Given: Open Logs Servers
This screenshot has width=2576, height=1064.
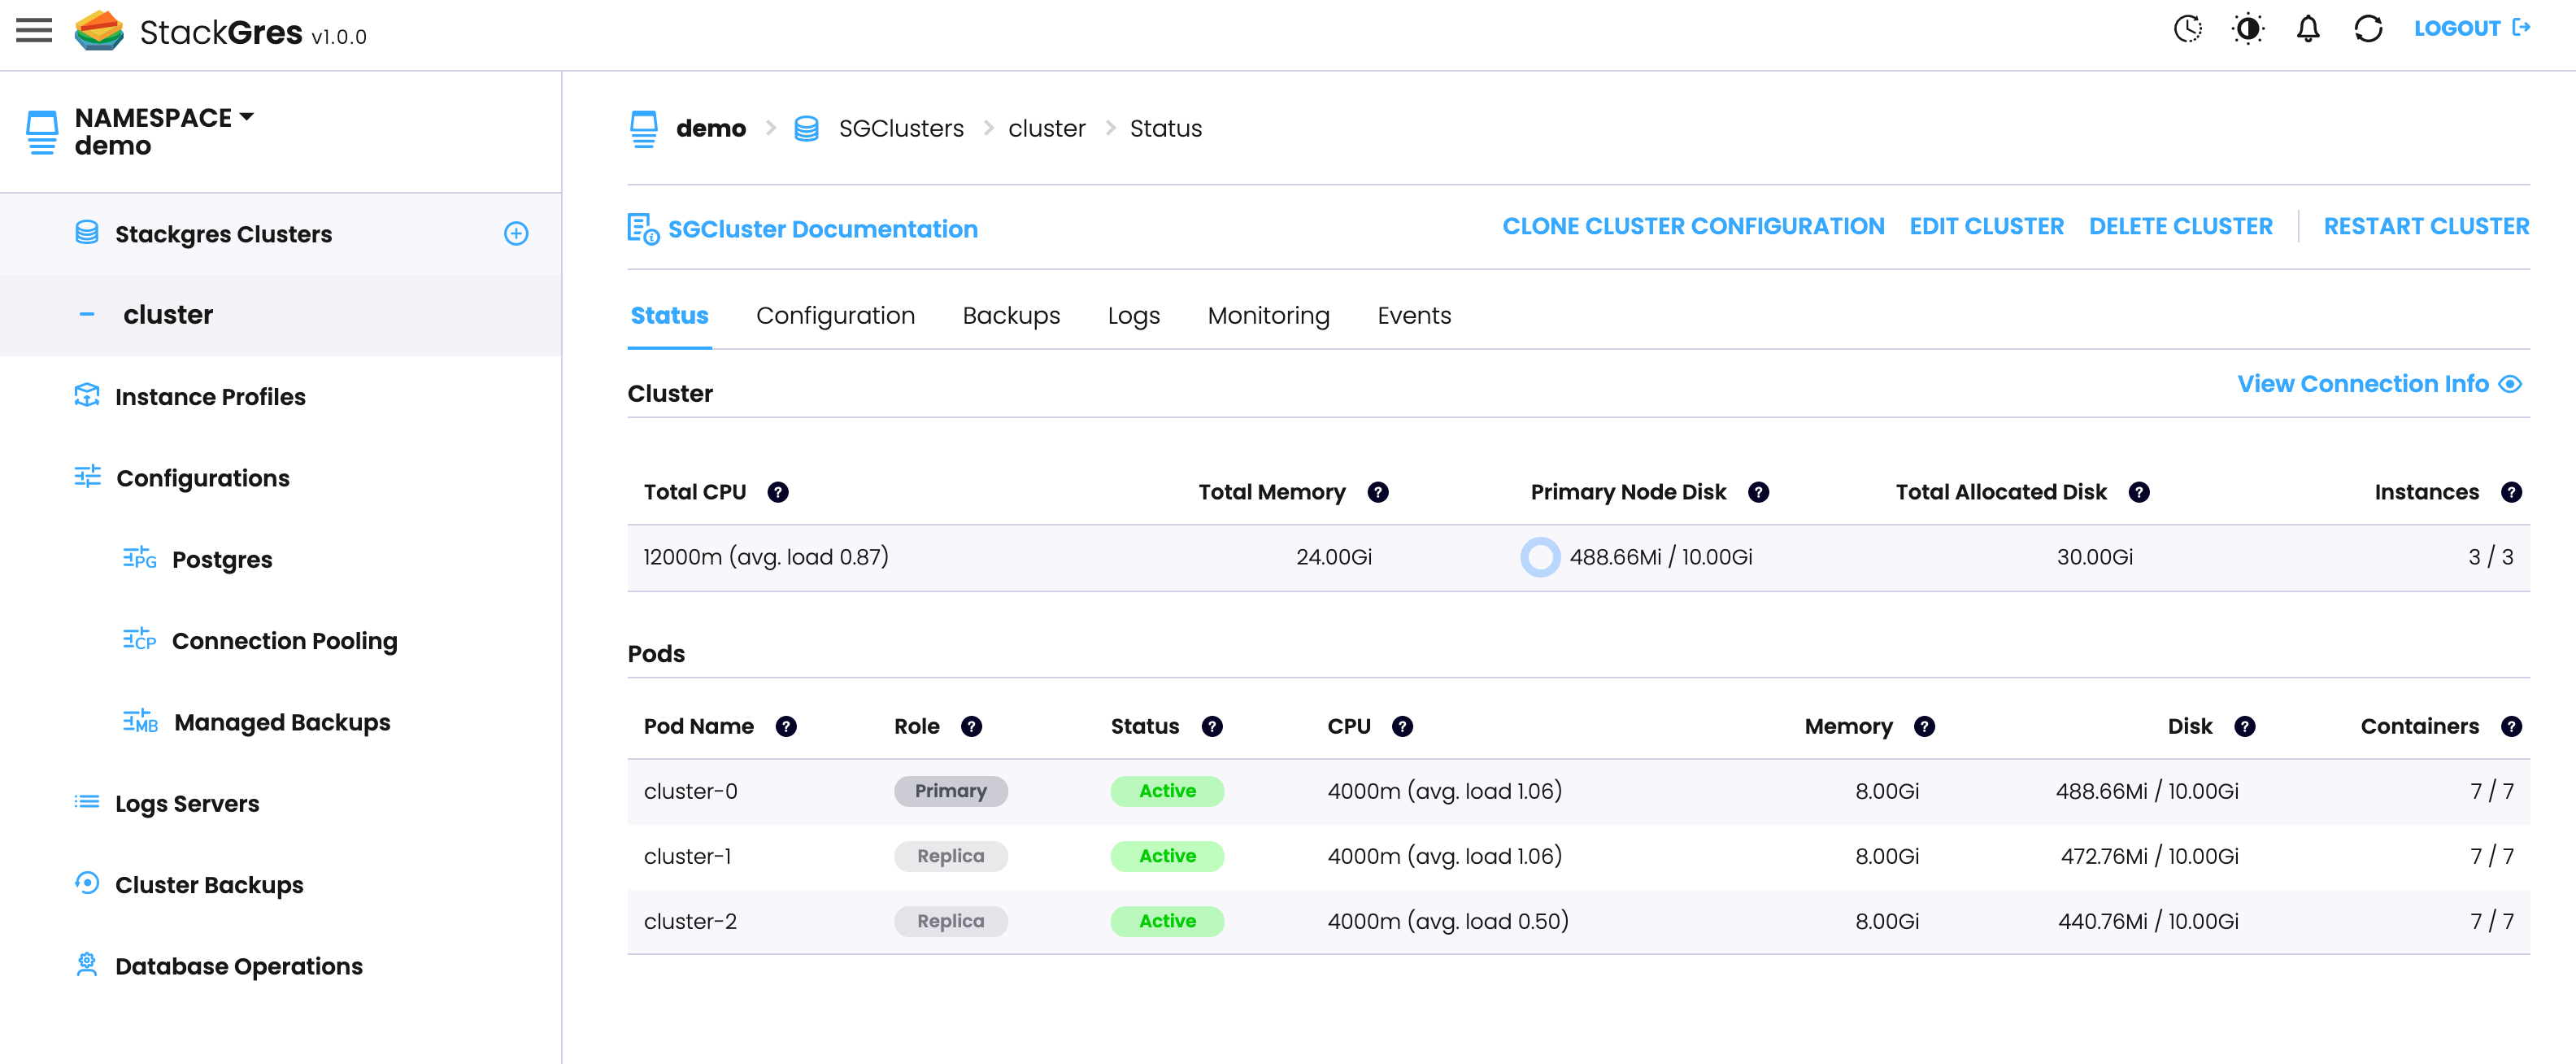Looking at the screenshot, I should click(x=187, y=804).
